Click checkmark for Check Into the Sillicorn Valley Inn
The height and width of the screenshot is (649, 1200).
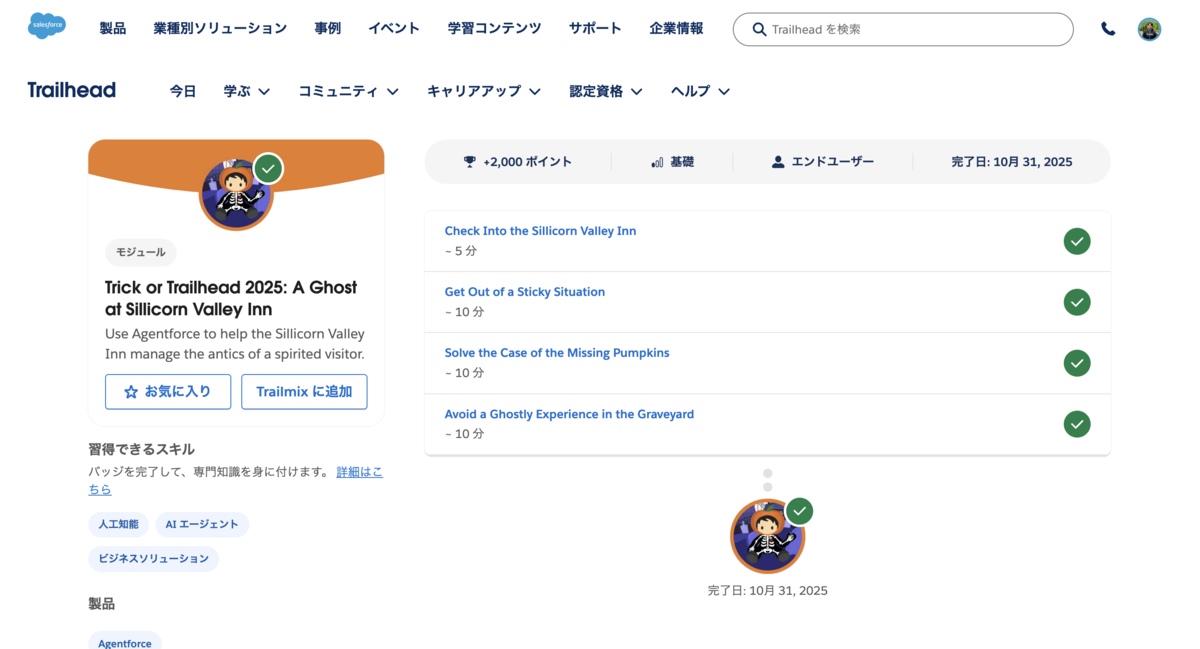pyautogui.click(x=1077, y=241)
